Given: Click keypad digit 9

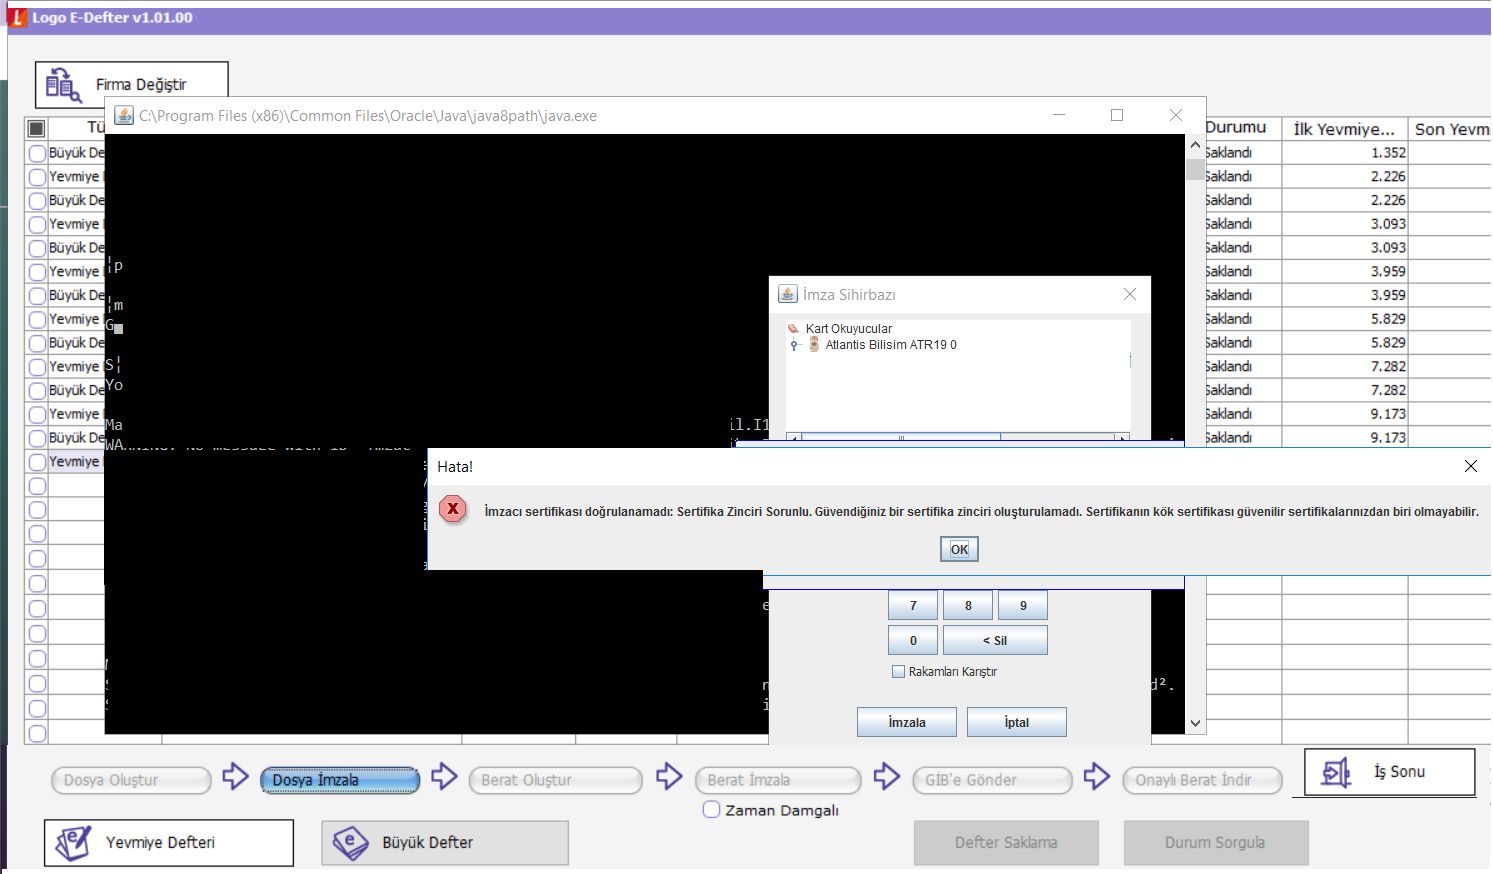Looking at the screenshot, I should point(1023,605).
